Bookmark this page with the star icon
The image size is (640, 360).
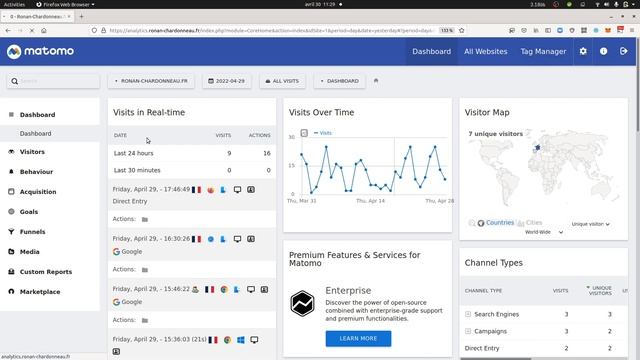click(x=462, y=31)
